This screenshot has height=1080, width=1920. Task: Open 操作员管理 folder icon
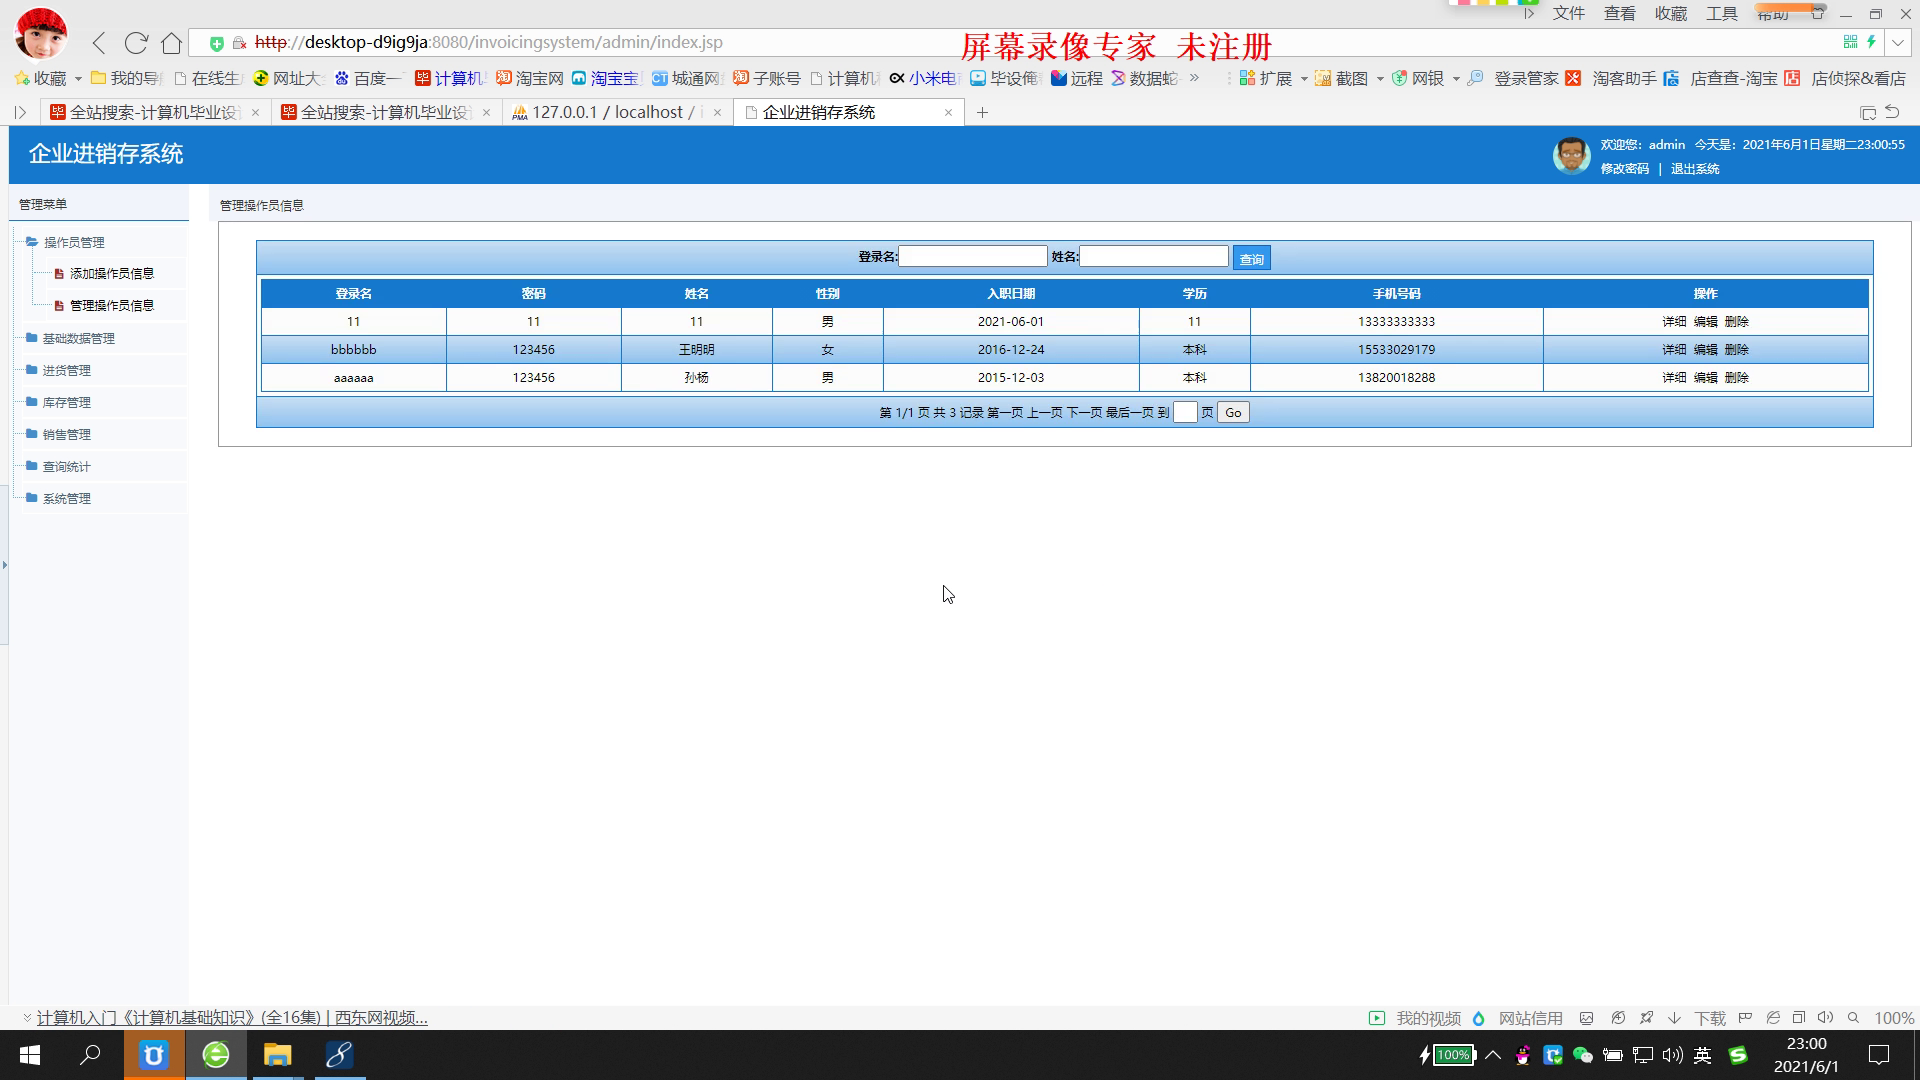tap(32, 242)
